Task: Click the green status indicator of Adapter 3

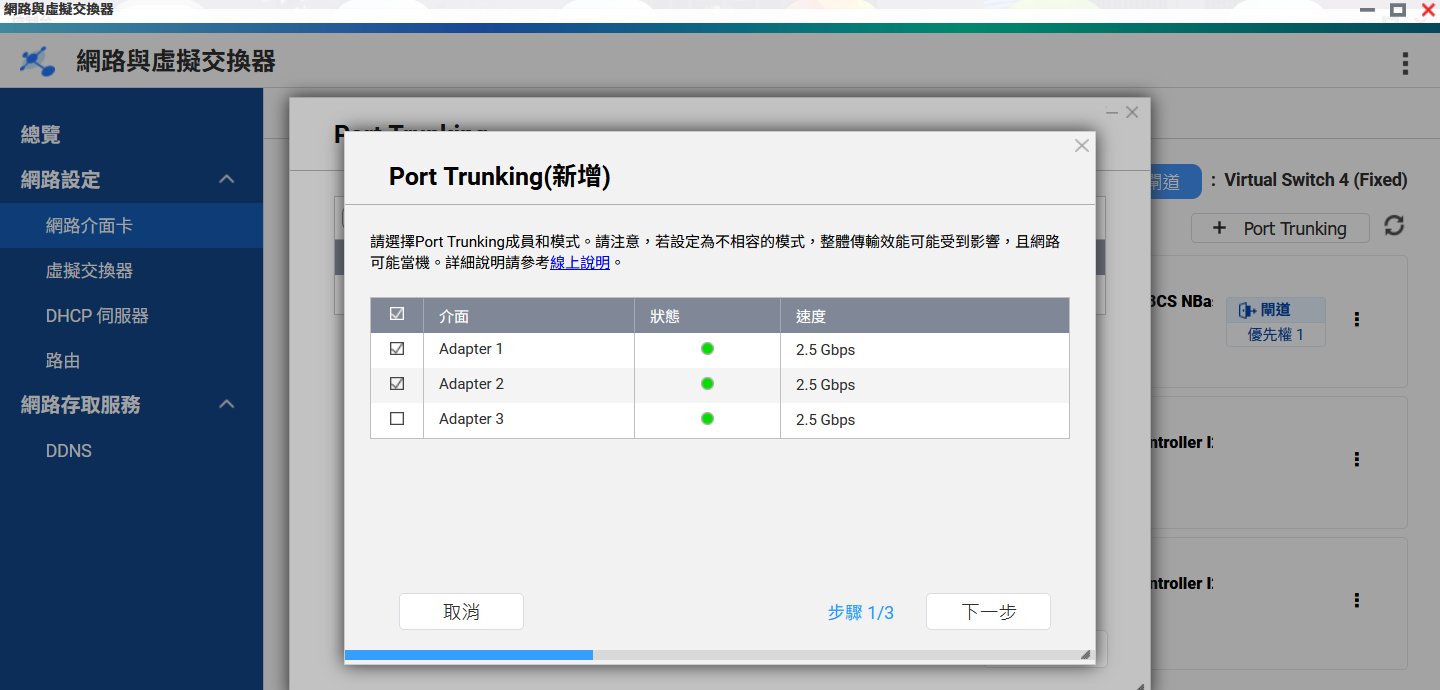Action: tap(707, 419)
